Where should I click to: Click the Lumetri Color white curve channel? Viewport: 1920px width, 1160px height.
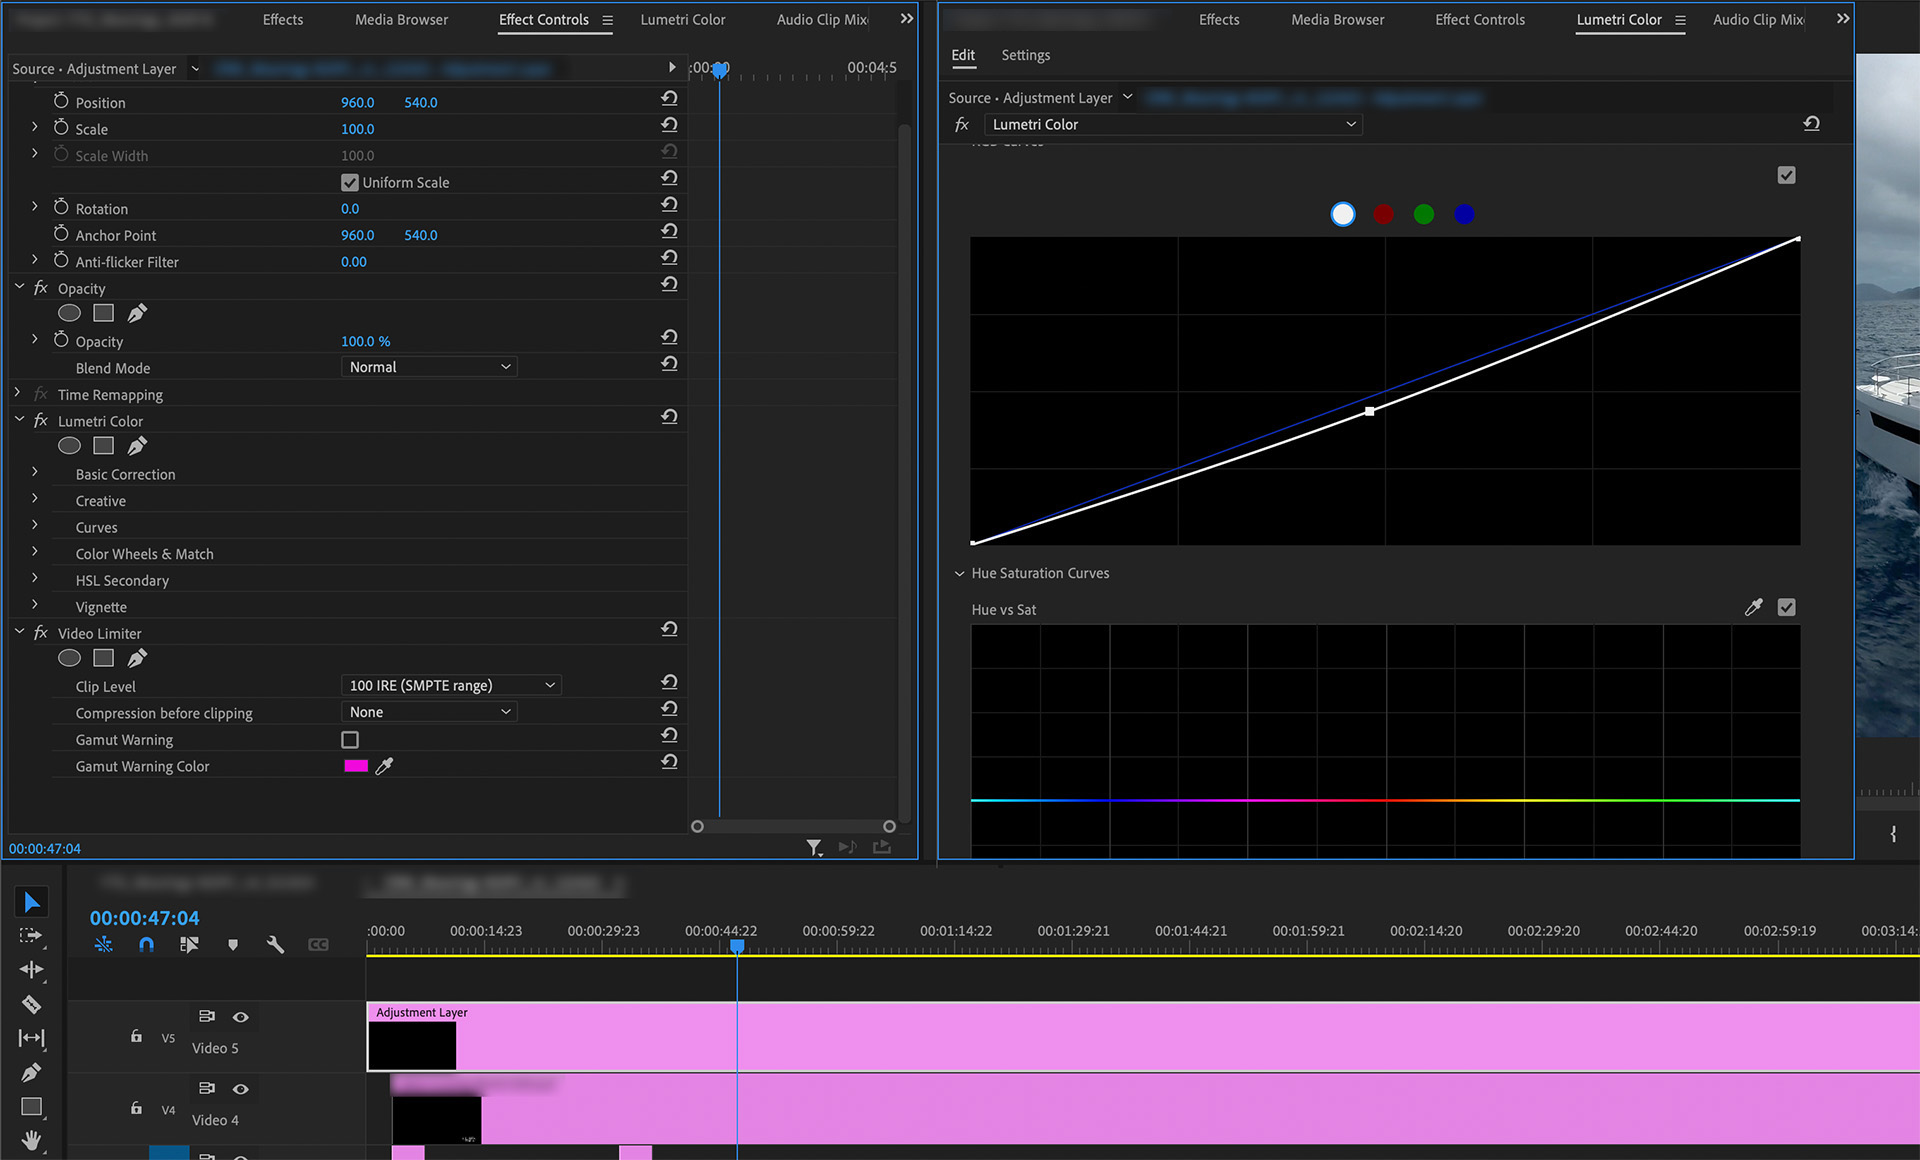point(1340,214)
